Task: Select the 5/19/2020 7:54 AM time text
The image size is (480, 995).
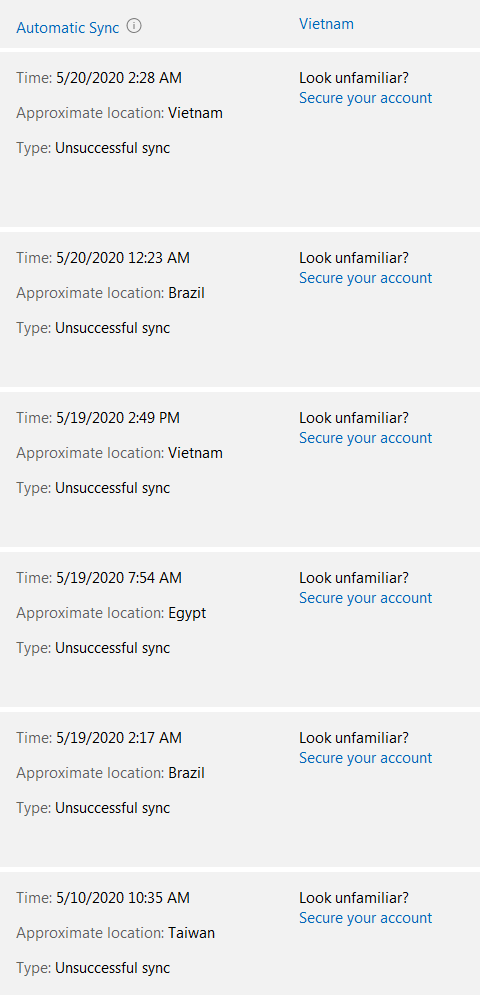Action: click(119, 578)
